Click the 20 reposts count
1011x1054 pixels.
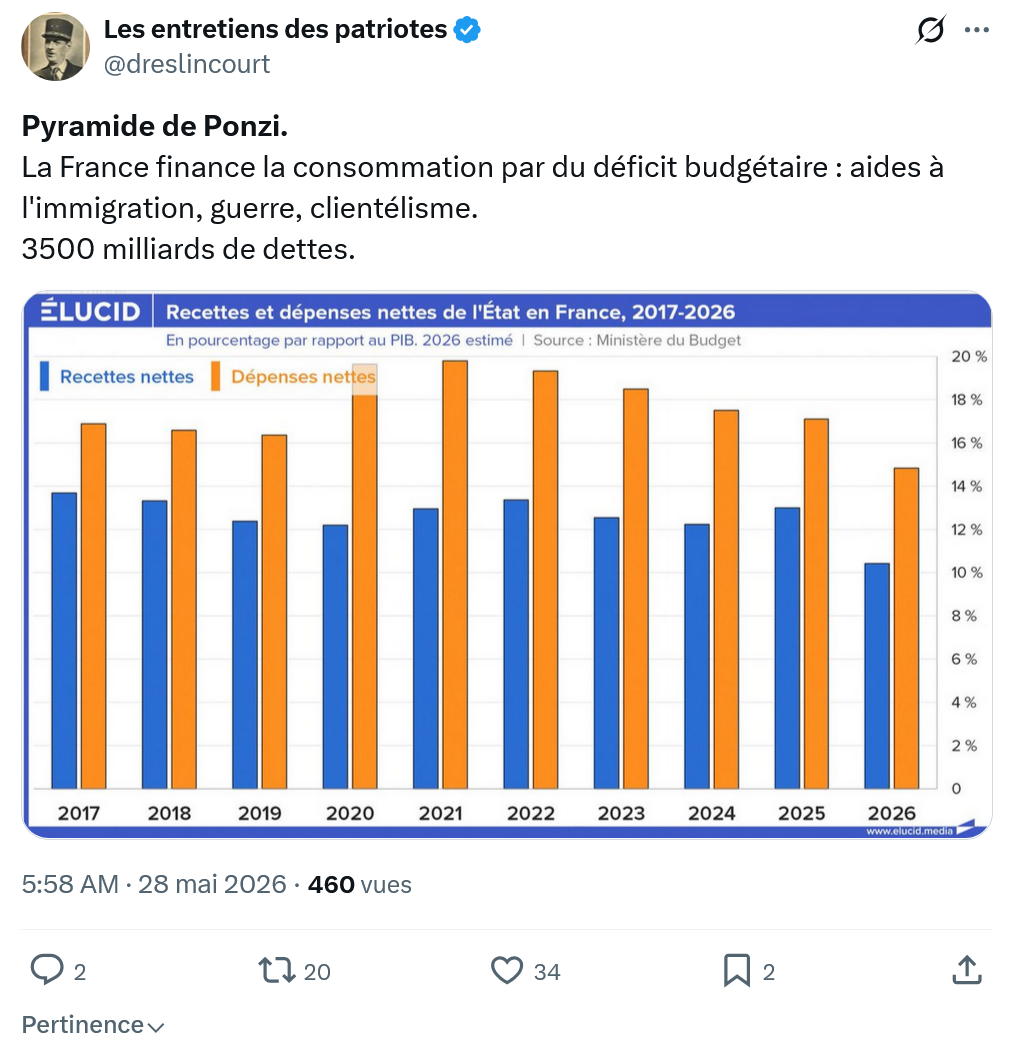click(317, 972)
